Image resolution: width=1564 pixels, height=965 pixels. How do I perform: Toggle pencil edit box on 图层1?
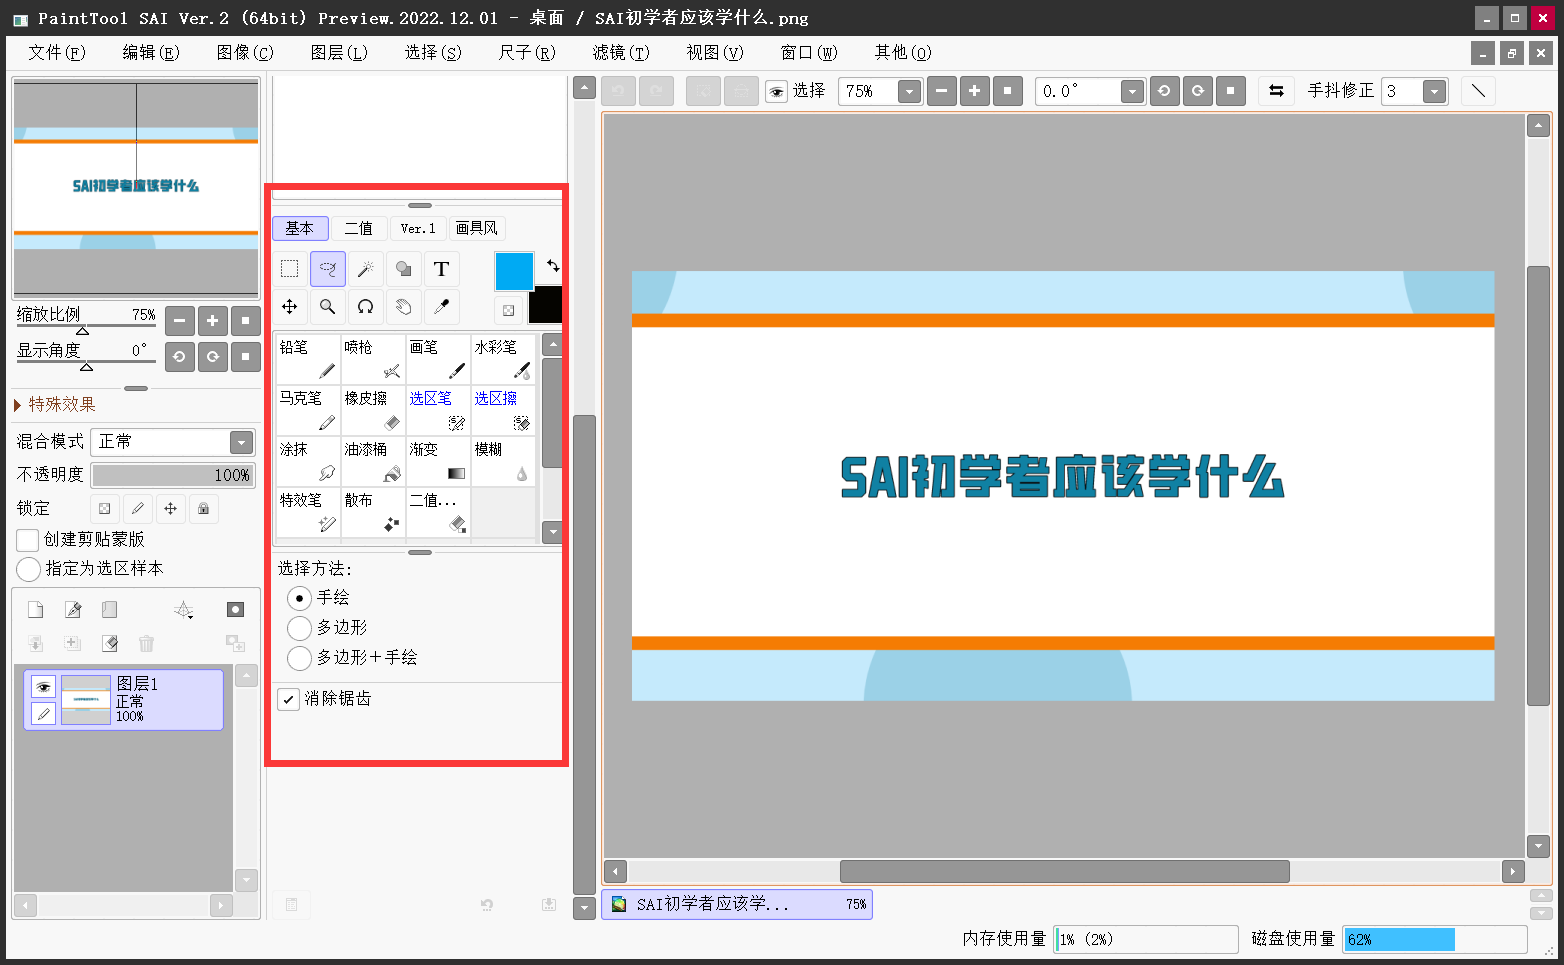point(43,713)
